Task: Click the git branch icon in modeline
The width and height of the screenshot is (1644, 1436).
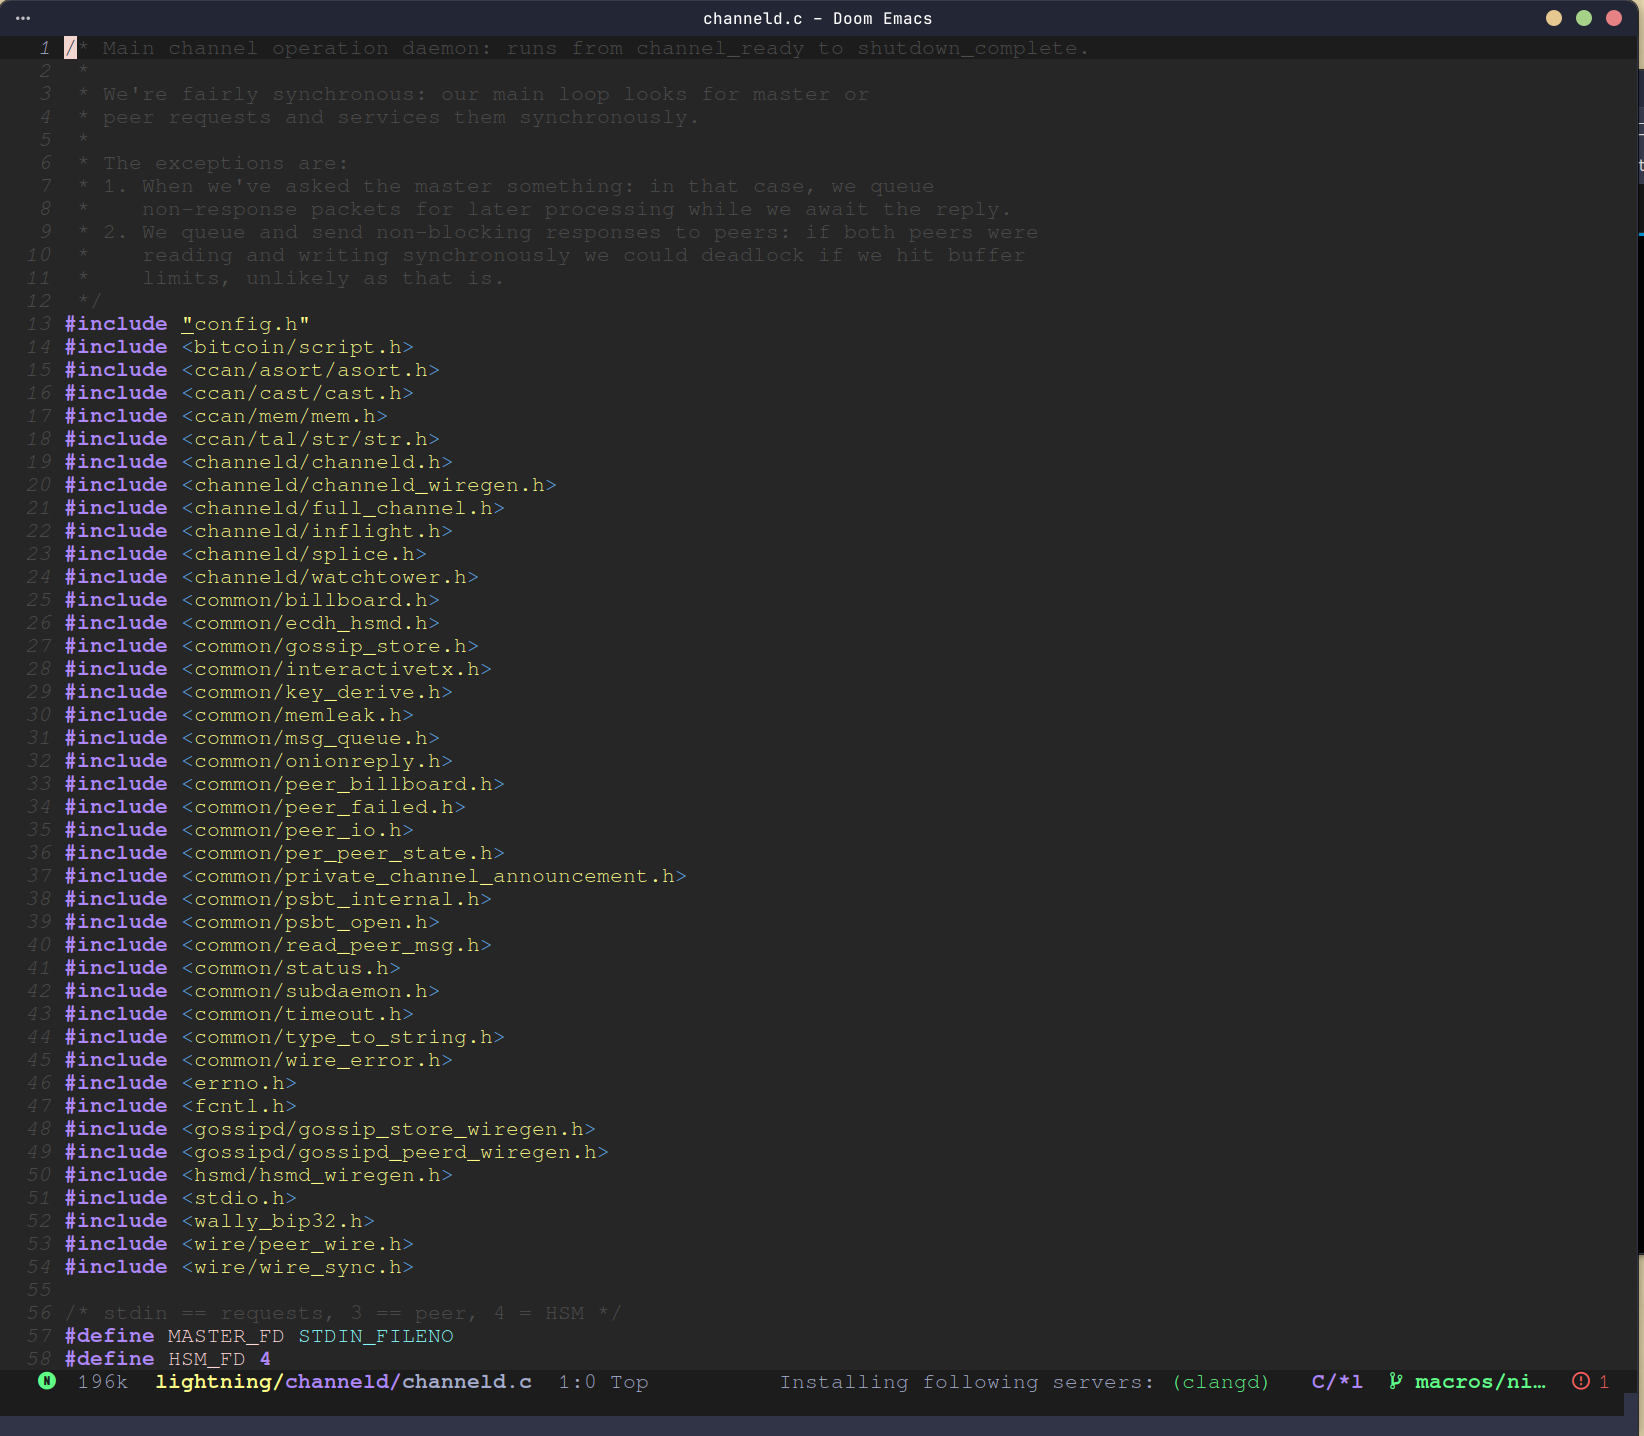Action: [x=1395, y=1381]
